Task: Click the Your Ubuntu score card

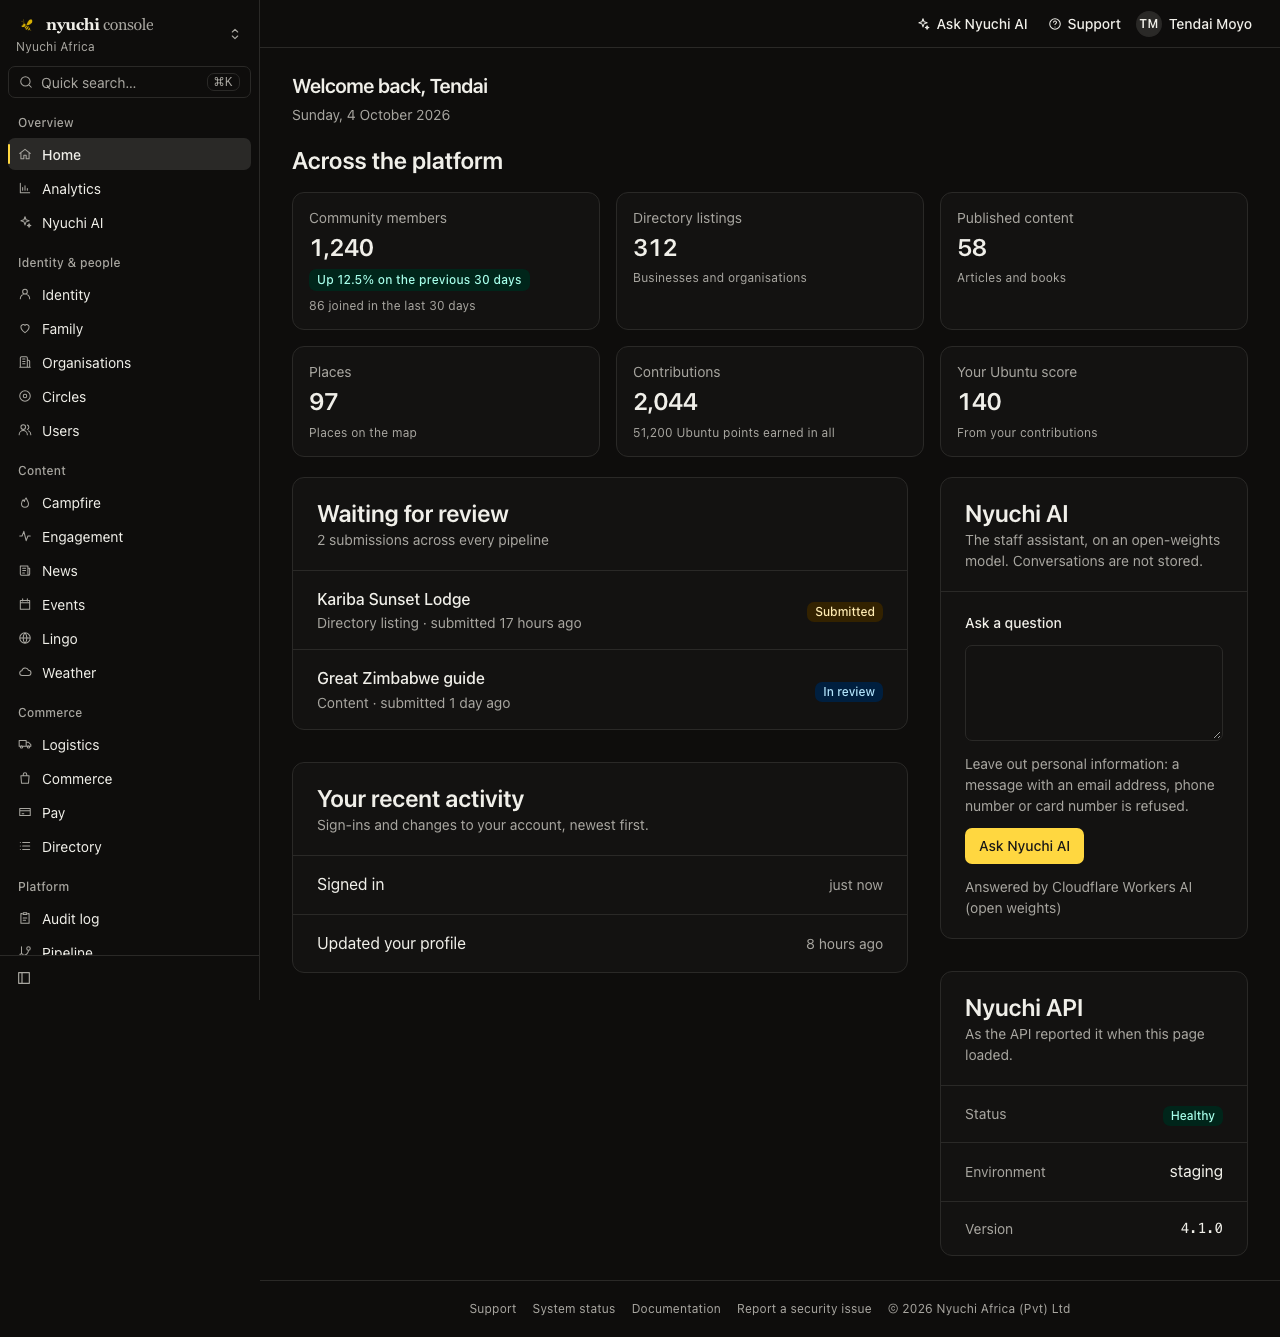Action: click(x=1094, y=402)
